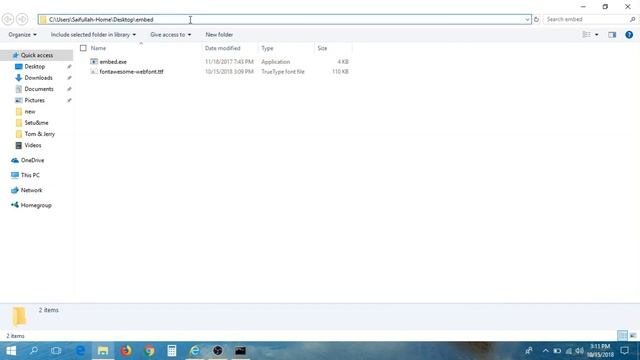Screen dimensions: 640x360
Task: Open volume control in system tray
Action: (x=580, y=351)
